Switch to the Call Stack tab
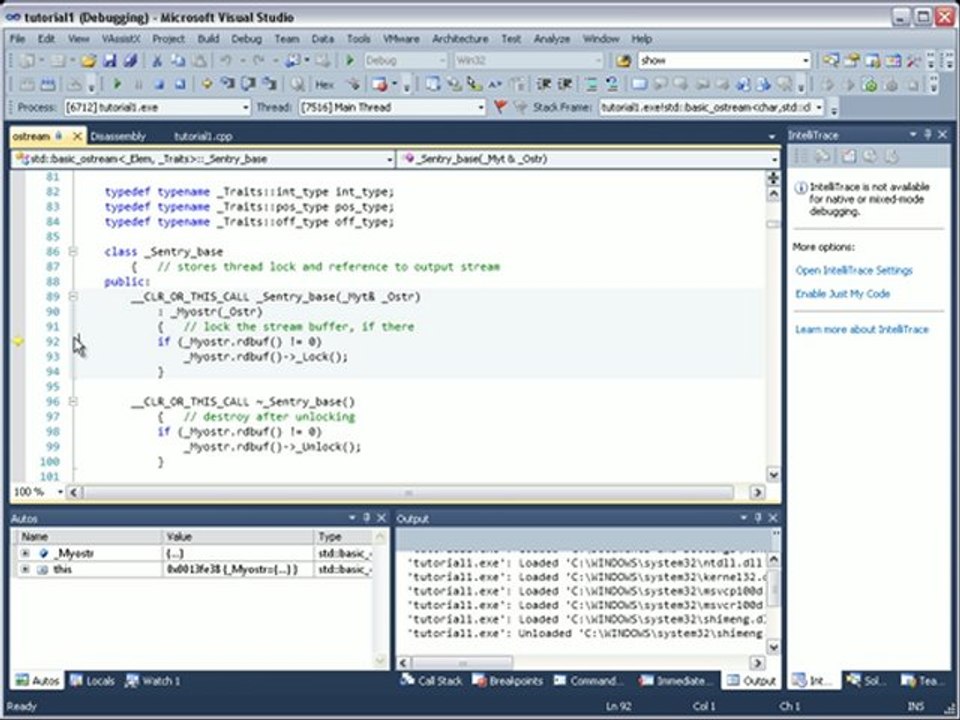The image size is (960, 720). tap(432, 681)
